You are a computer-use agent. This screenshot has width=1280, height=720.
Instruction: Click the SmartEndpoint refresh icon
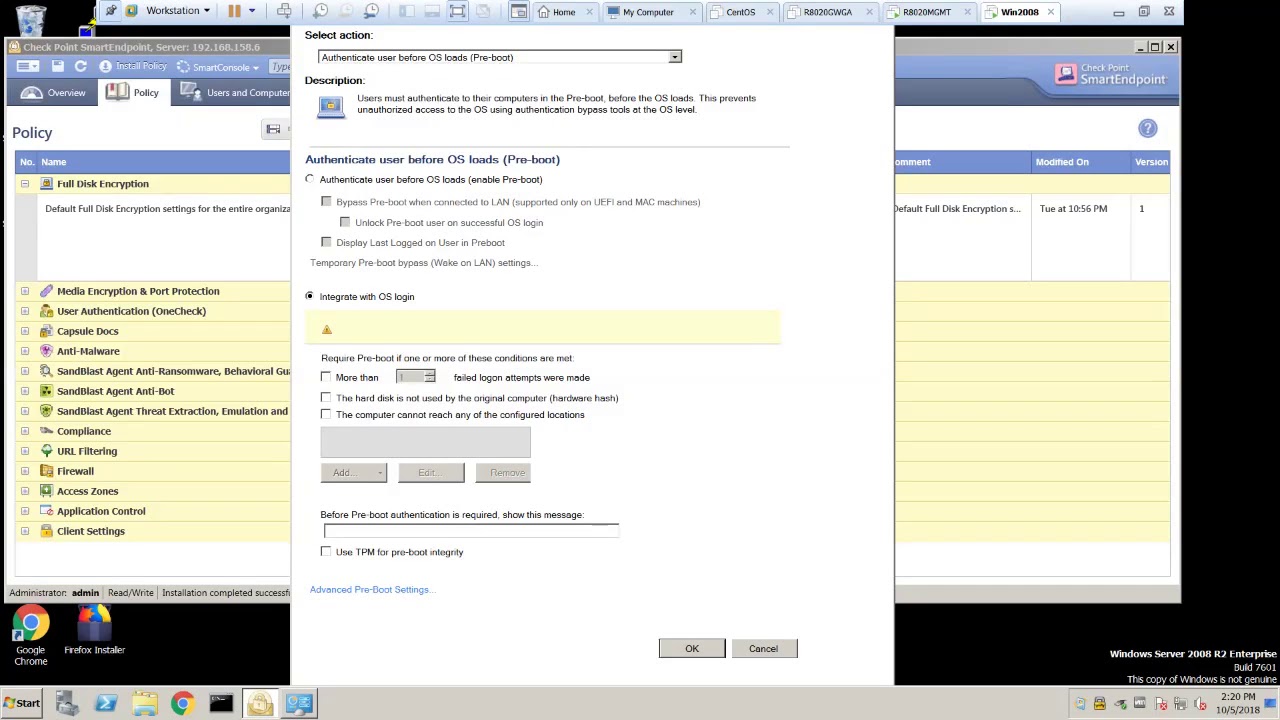80,67
